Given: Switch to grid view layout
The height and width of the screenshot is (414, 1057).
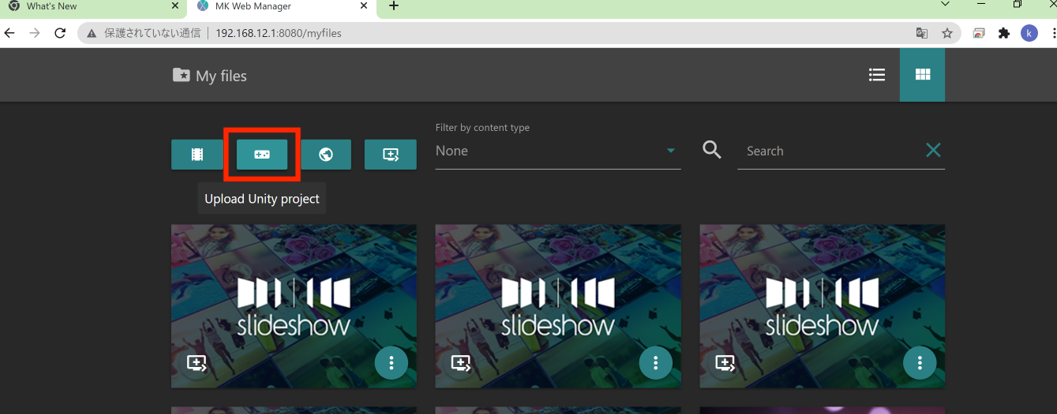Looking at the screenshot, I should pyautogui.click(x=922, y=75).
